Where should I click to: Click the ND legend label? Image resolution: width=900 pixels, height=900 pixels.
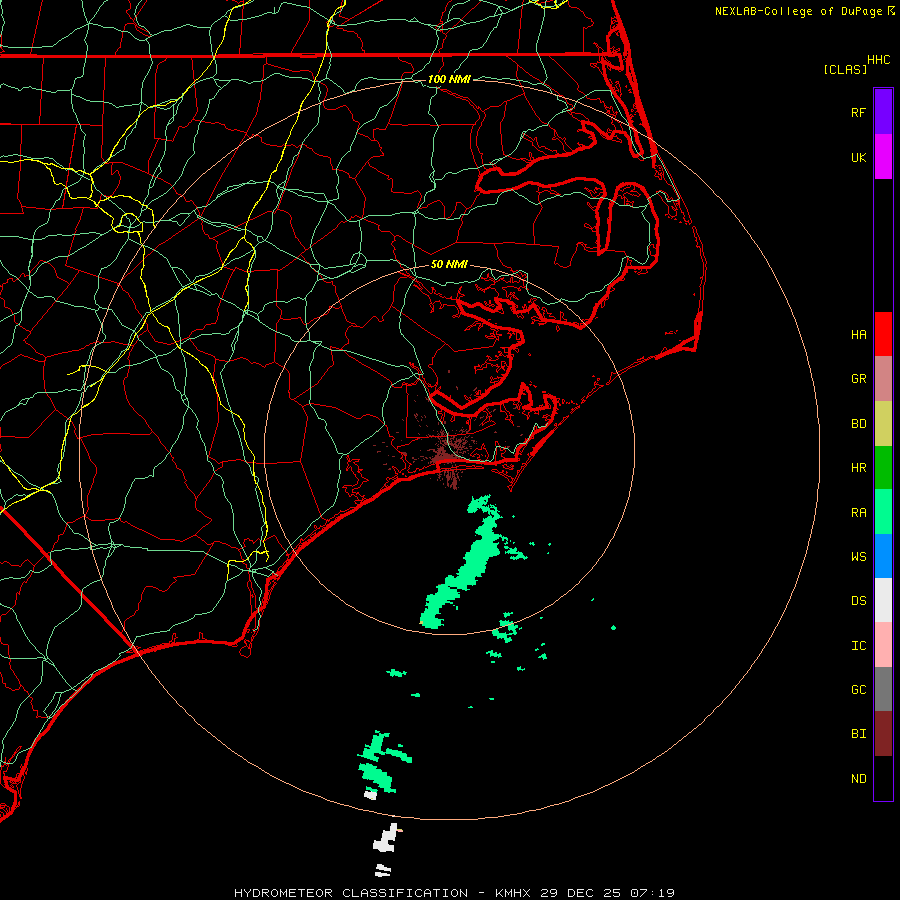click(859, 778)
